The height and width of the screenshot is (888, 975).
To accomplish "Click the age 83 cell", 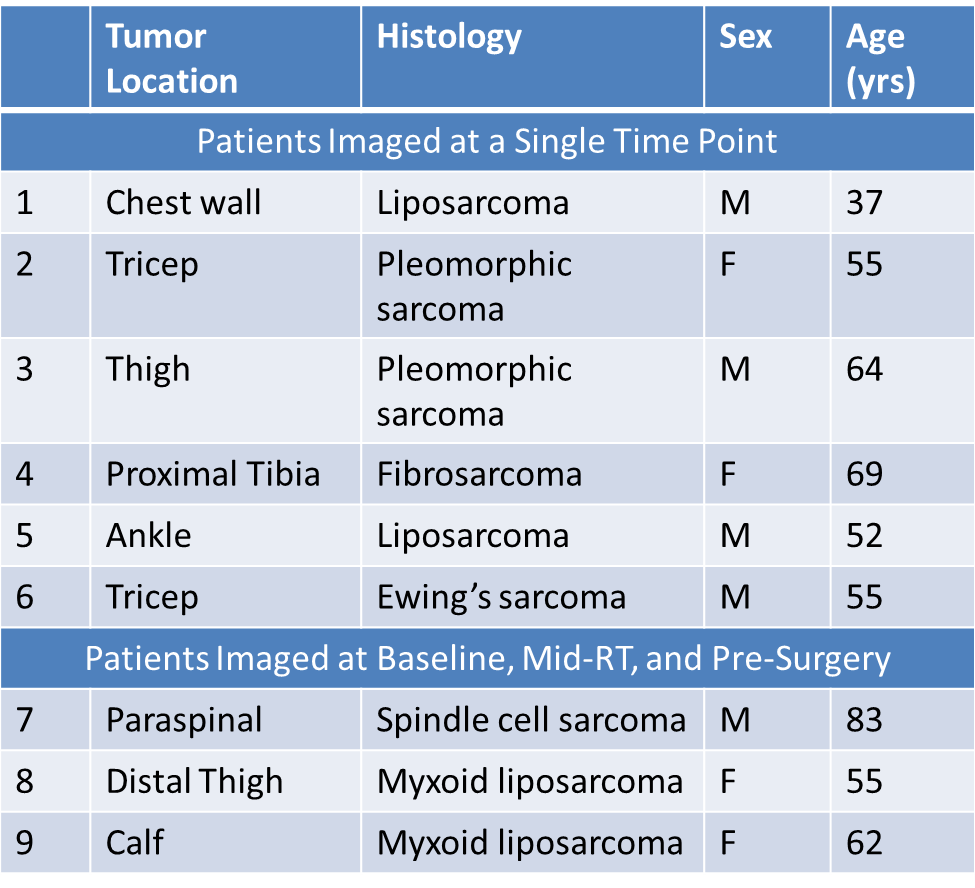I will tap(865, 720).
